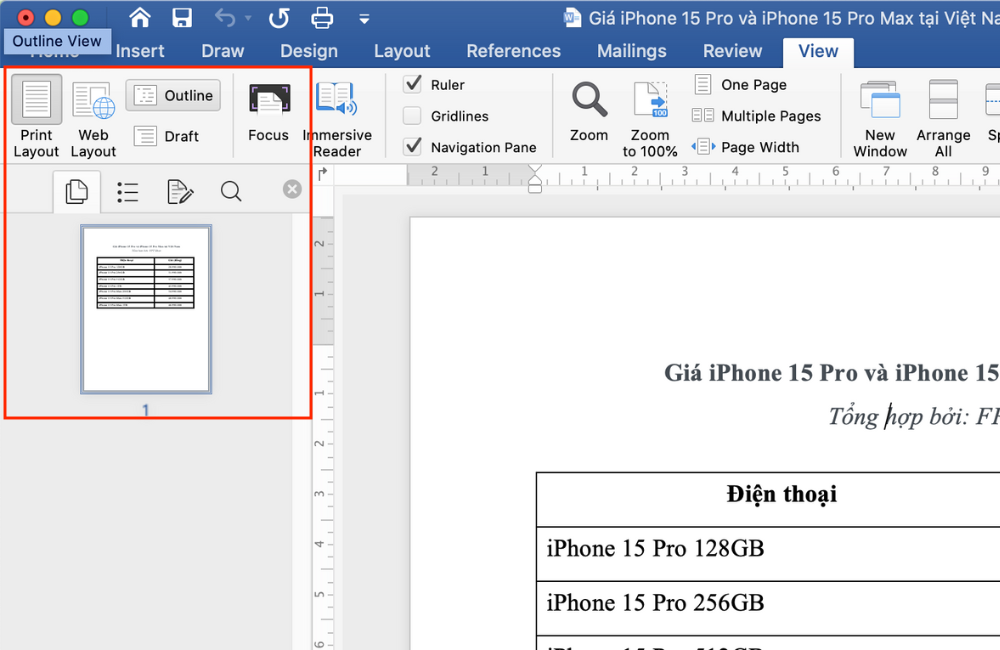1000x650 pixels.
Task: Click the first line indent marker on ruler
Action: [x=535, y=170]
